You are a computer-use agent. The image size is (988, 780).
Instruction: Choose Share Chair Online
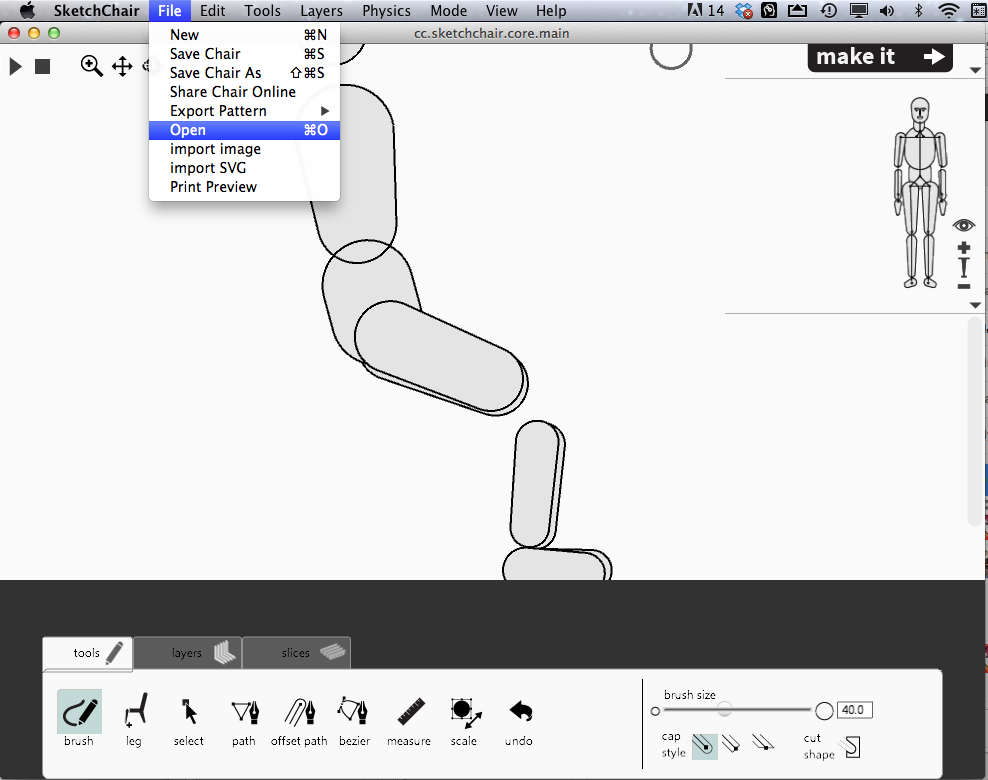click(x=244, y=91)
